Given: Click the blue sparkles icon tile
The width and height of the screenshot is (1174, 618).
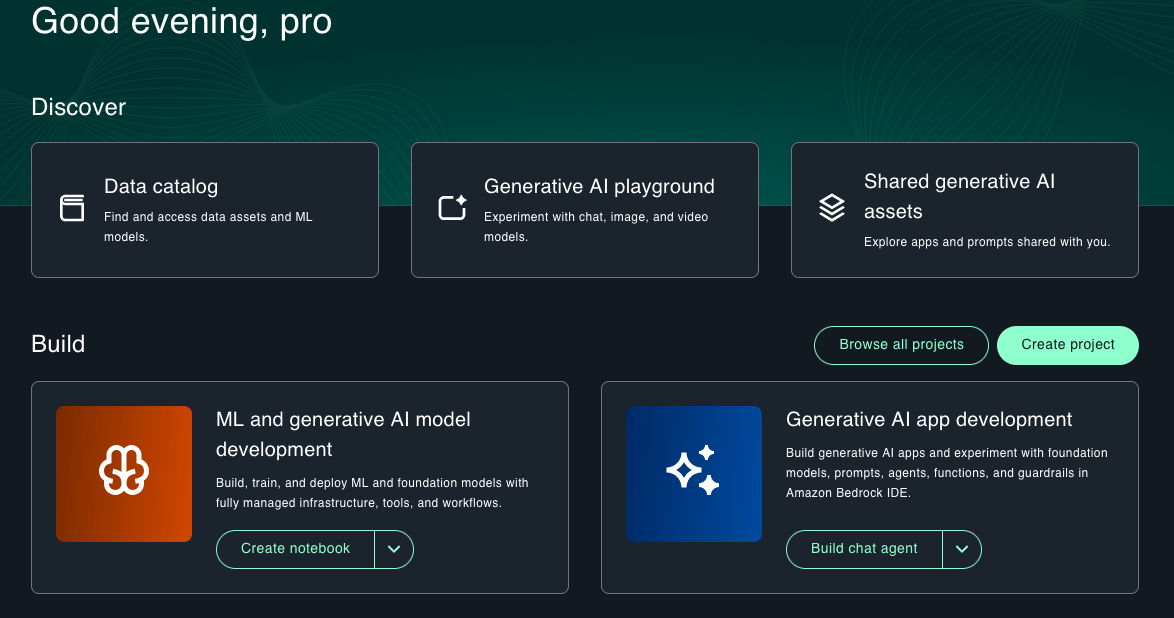Looking at the screenshot, I should 694,473.
